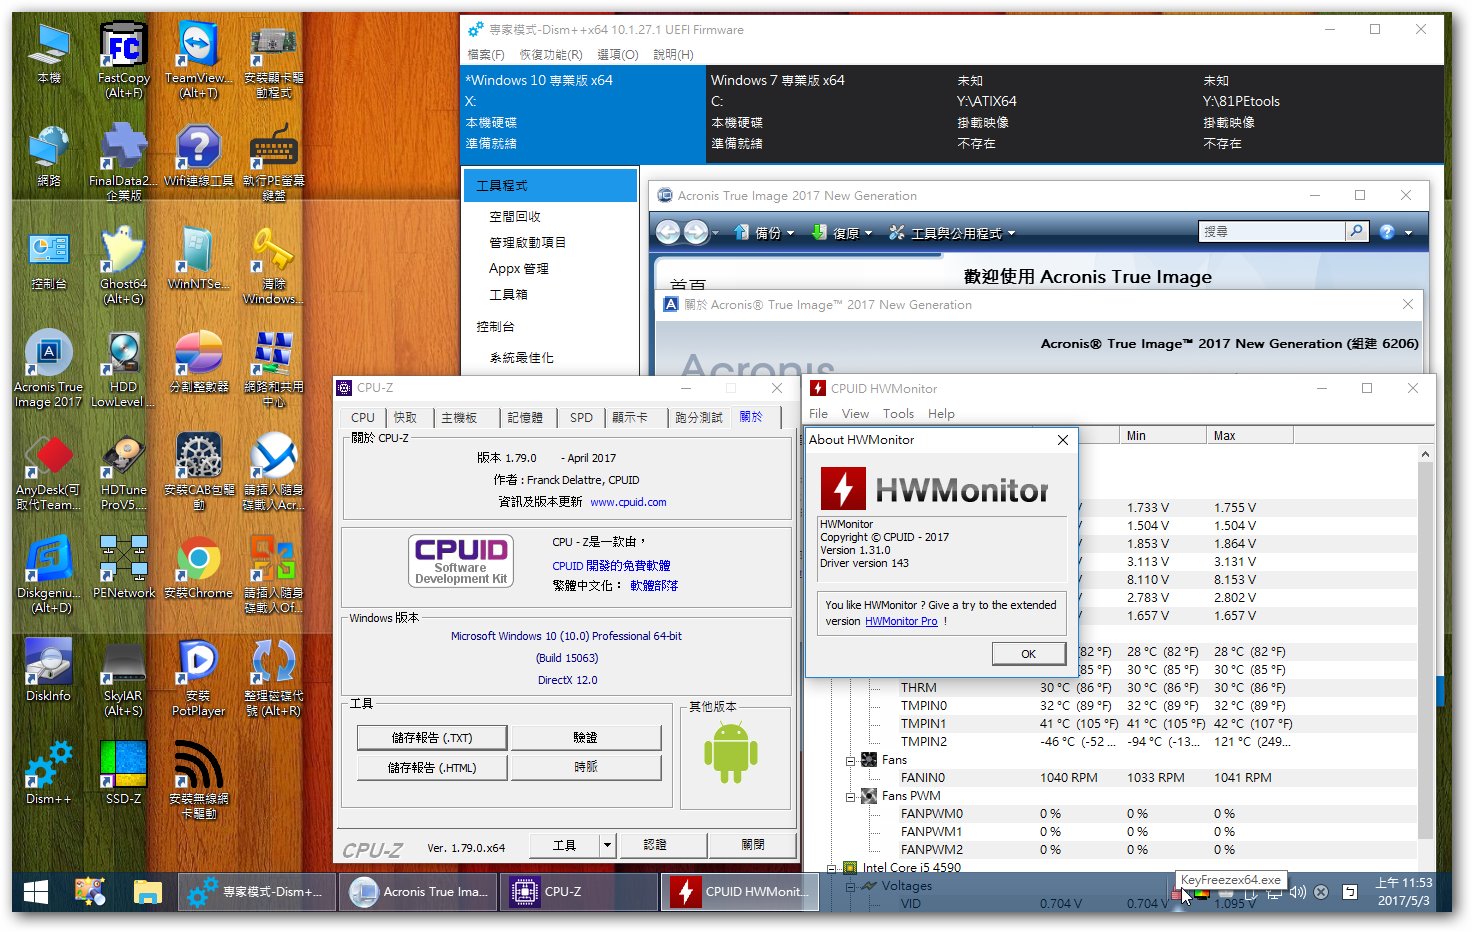Expand the Acronis 工具與公用程式 dropdown
This screenshot has width=1472, height=932.
952,232
